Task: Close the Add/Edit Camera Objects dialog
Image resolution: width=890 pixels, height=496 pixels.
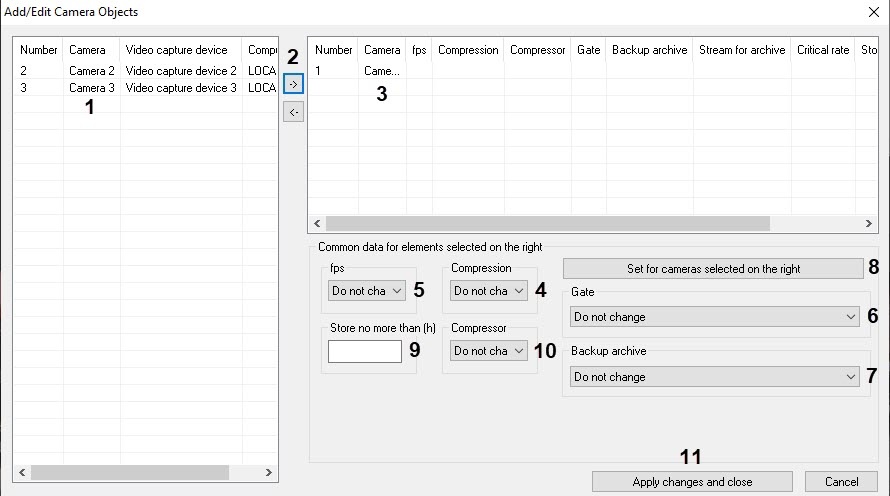Action: point(866,12)
